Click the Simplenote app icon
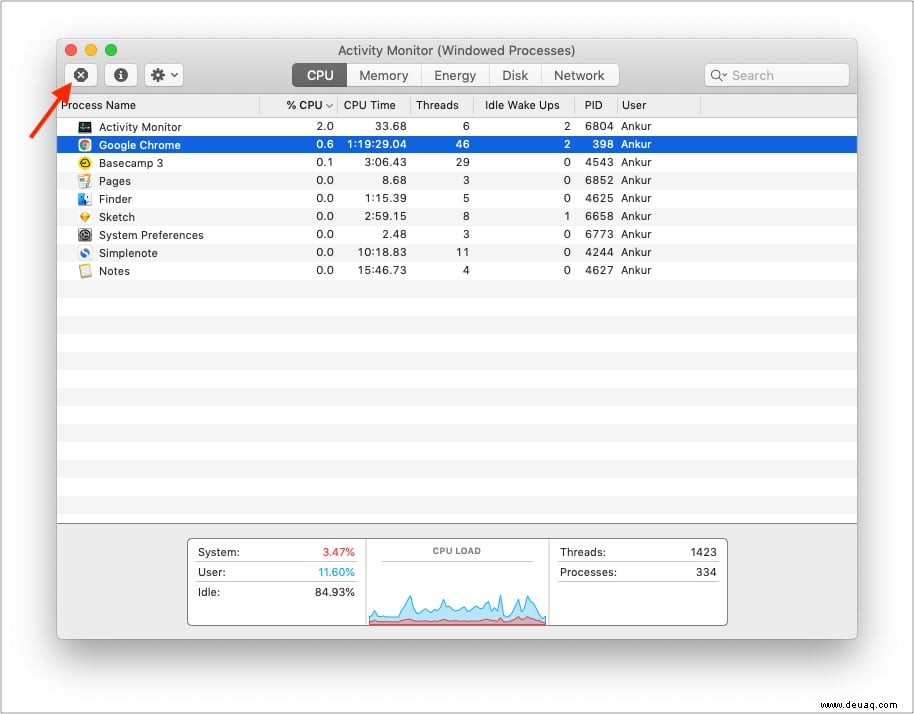The width and height of the screenshot is (914, 714). pyautogui.click(x=85, y=253)
